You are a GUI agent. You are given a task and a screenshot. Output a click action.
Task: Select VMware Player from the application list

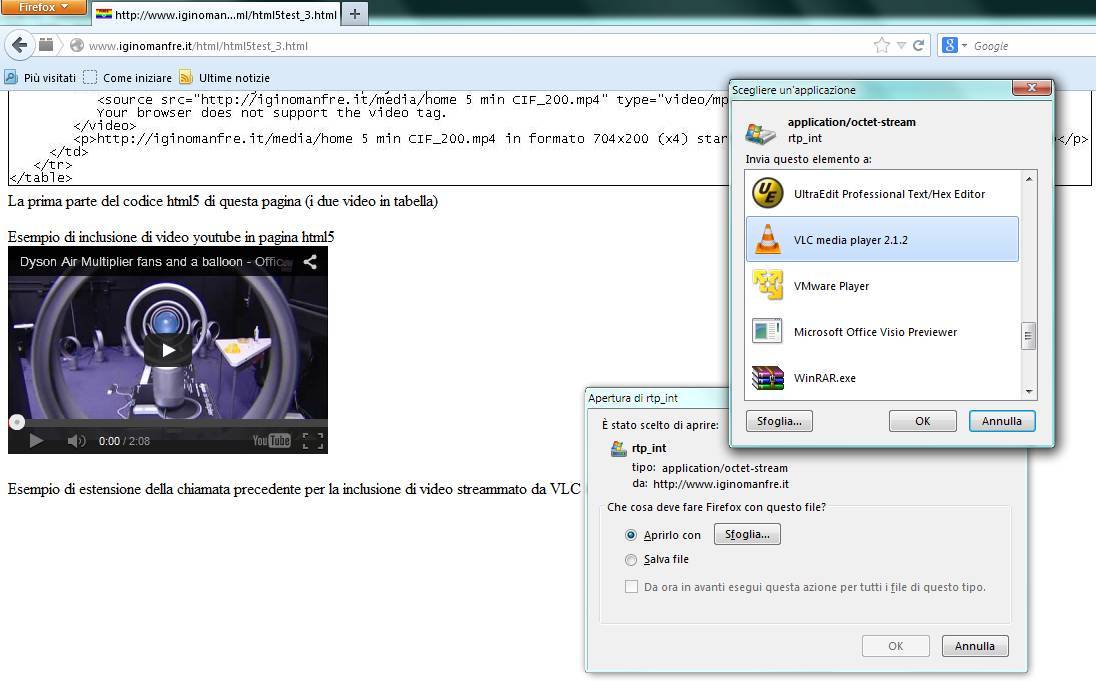coord(882,286)
